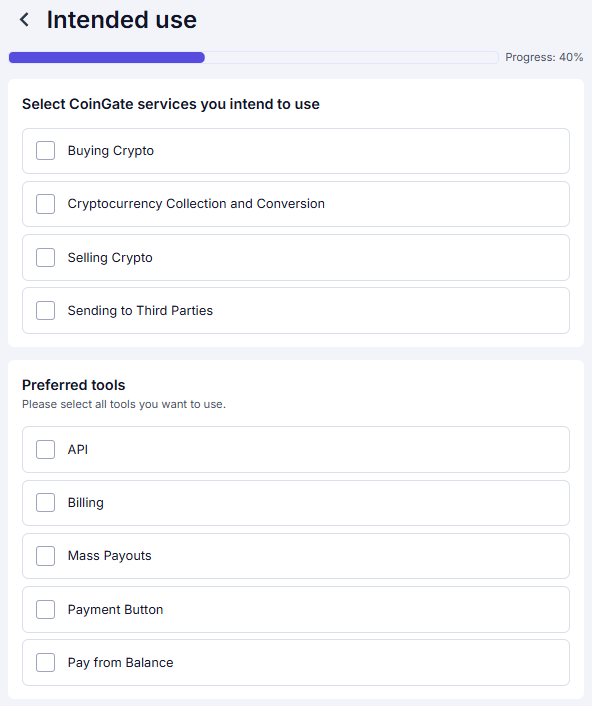592x706 pixels.
Task: Click the Payment Button label text
Action: pos(115,610)
